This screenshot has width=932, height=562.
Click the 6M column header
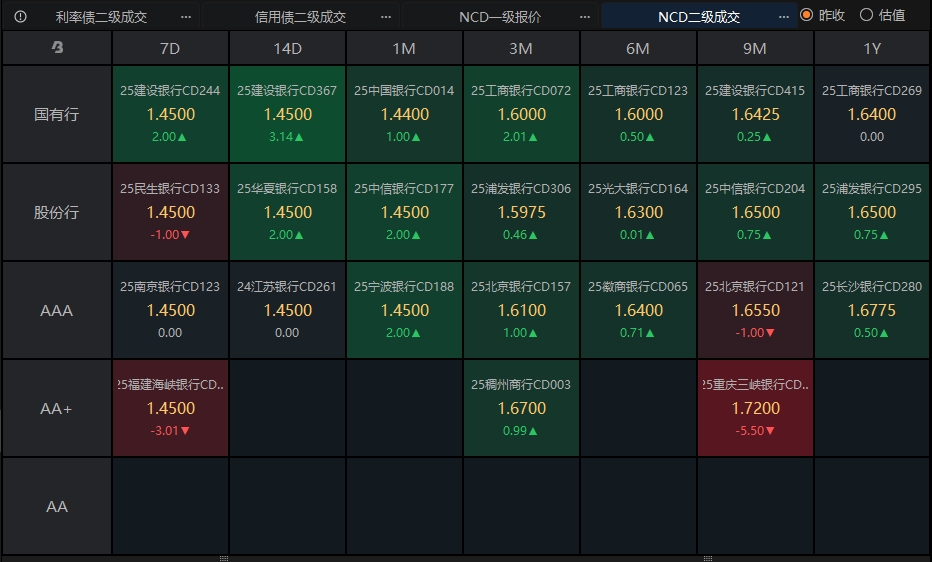pyautogui.click(x=638, y=48)
